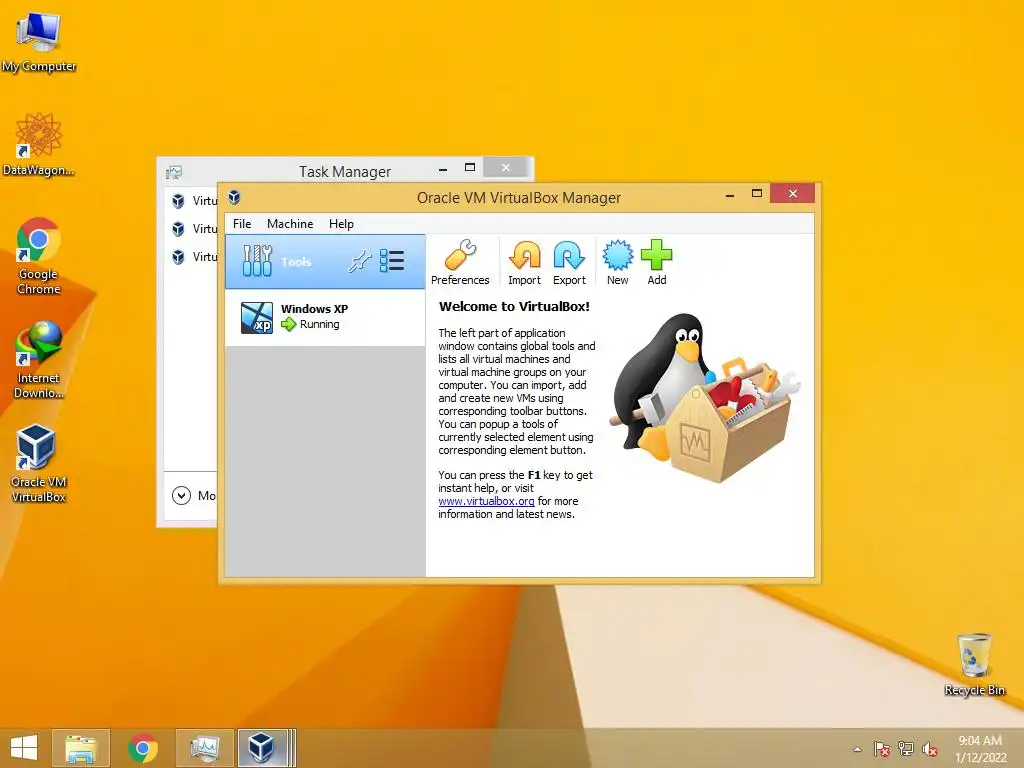Click the Tux toolbox illustration

click(705, 398)
